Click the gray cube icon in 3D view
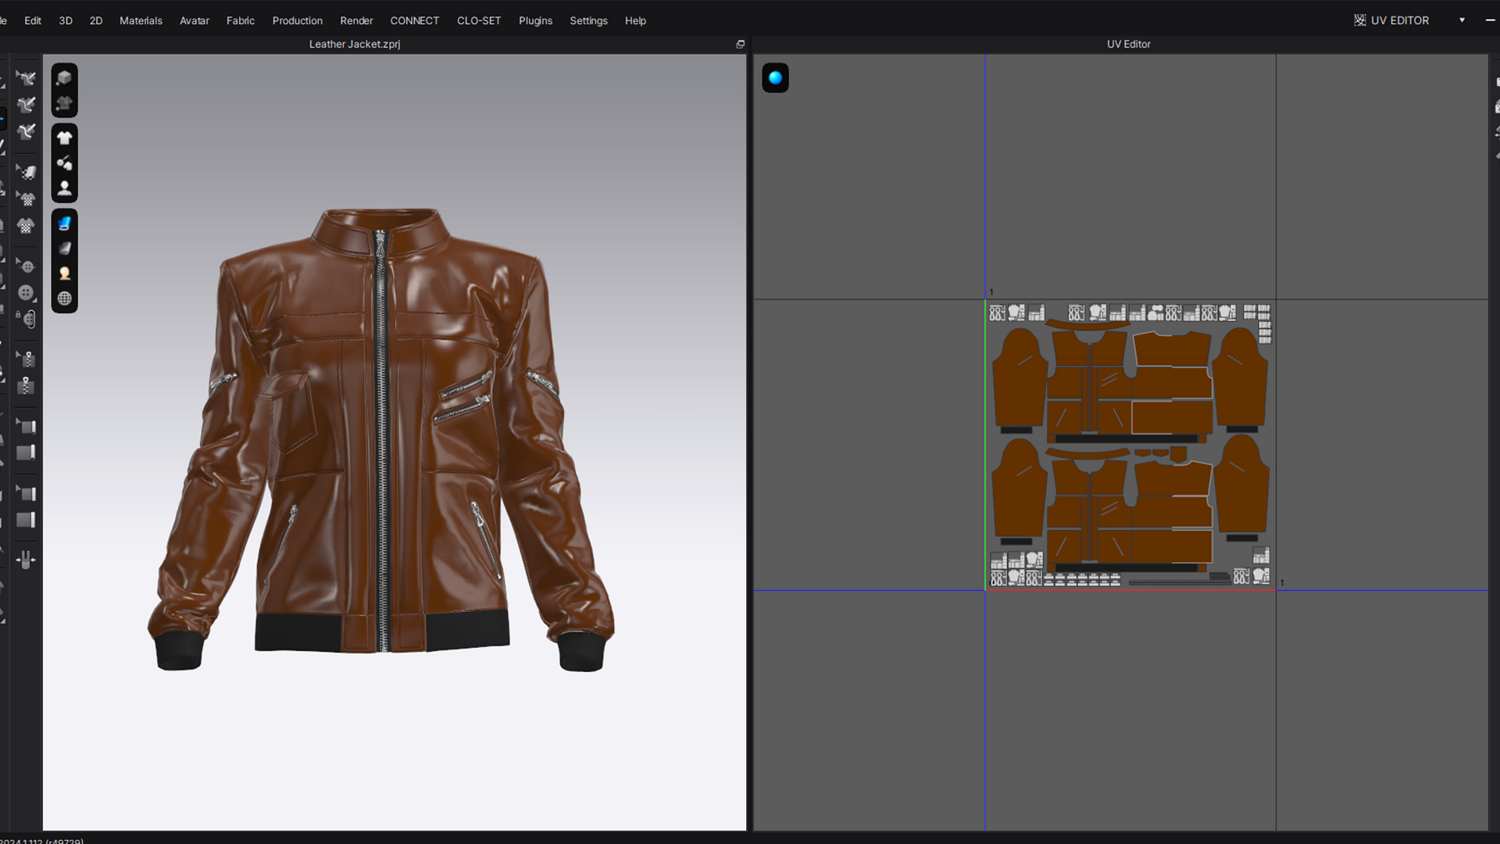 tap(64, 78)
